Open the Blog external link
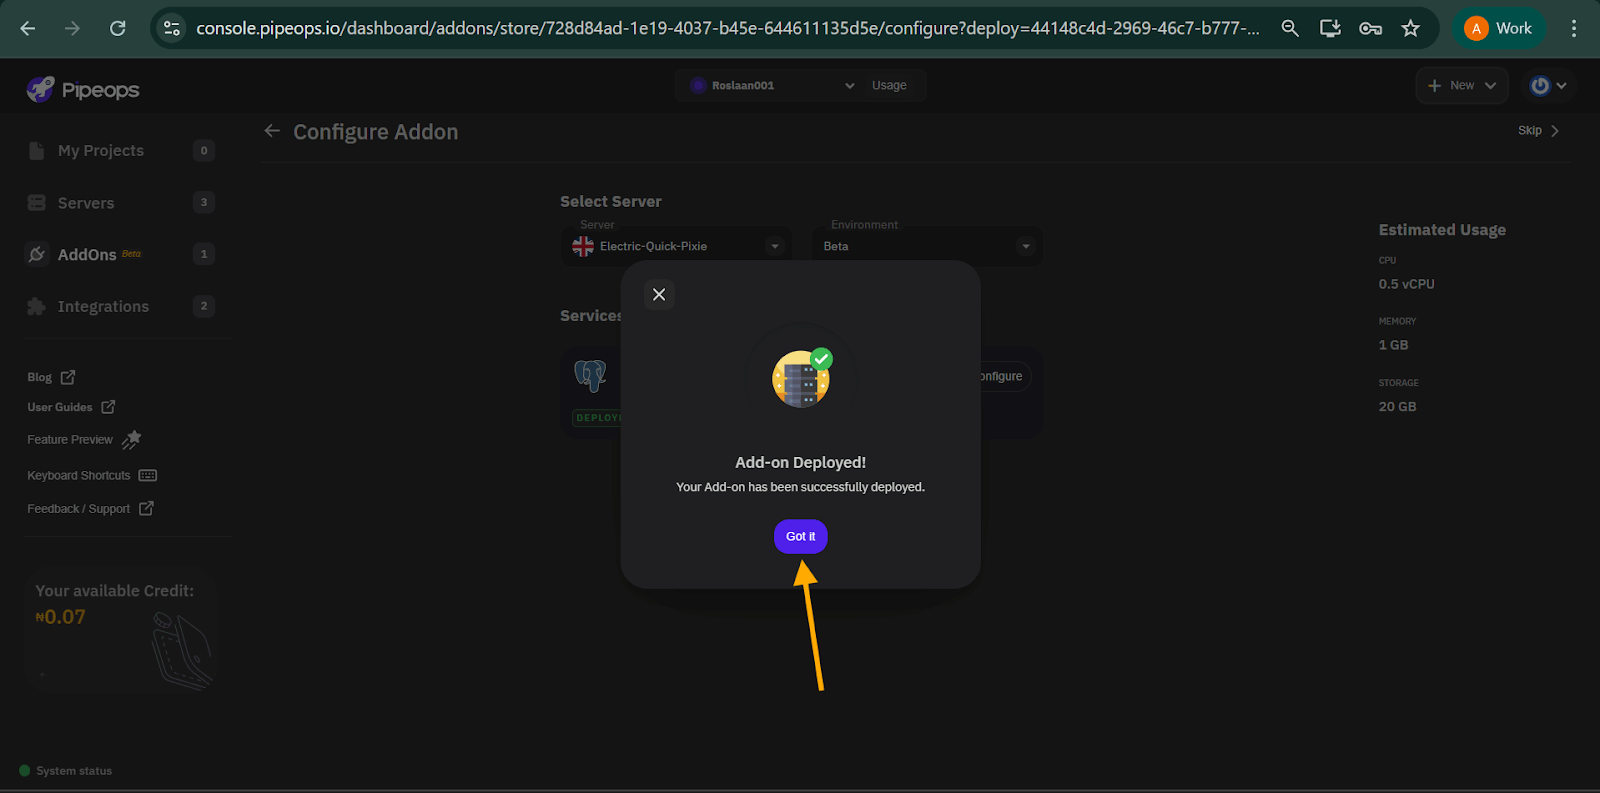Image resolution: width=1600 pixels, height=793 pixels. point(51,377)
